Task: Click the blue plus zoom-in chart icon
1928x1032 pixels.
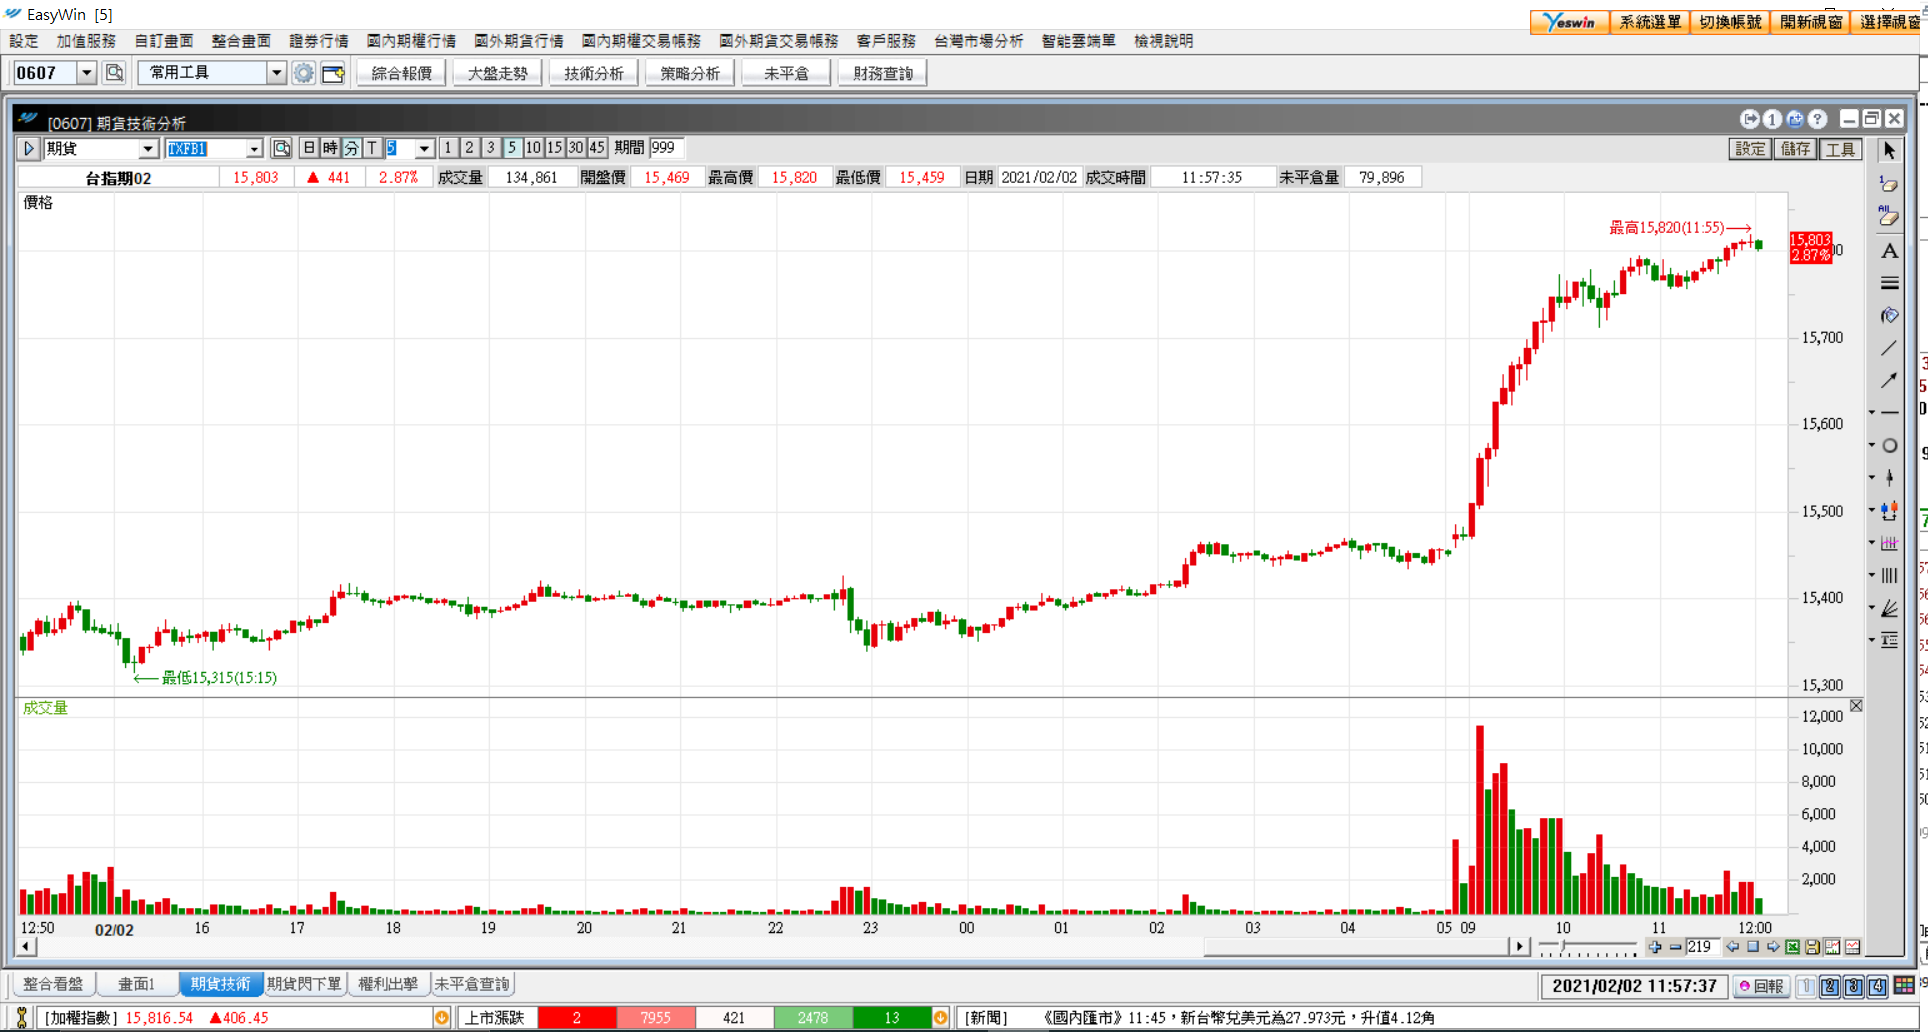Action: (x=1655, y=947)
